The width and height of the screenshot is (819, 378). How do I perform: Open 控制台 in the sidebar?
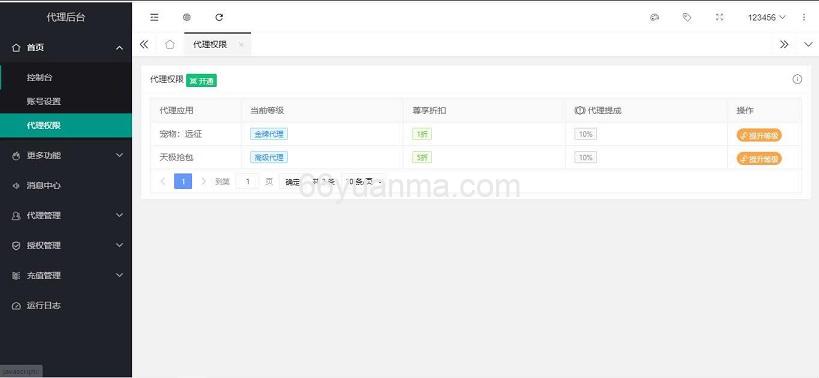click(x=66, y=77)
